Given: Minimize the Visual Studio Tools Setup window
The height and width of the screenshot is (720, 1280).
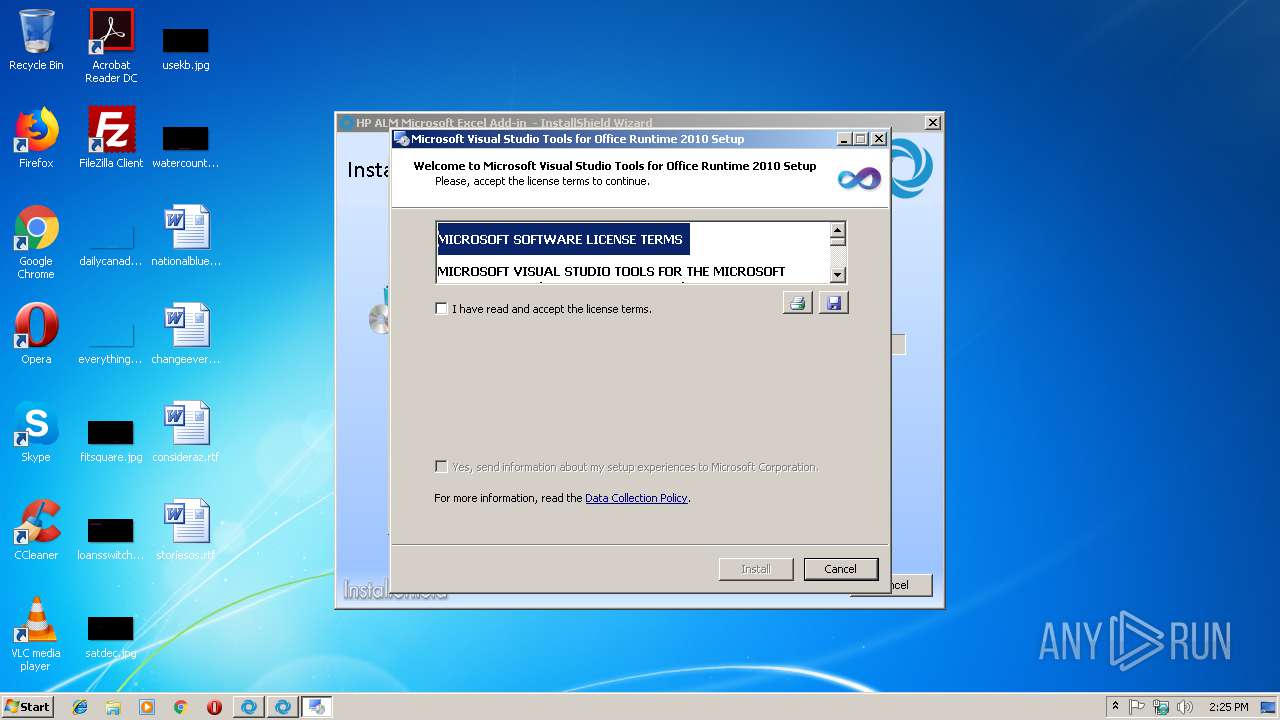Looking at the screenshot, I should coord(843,139).
